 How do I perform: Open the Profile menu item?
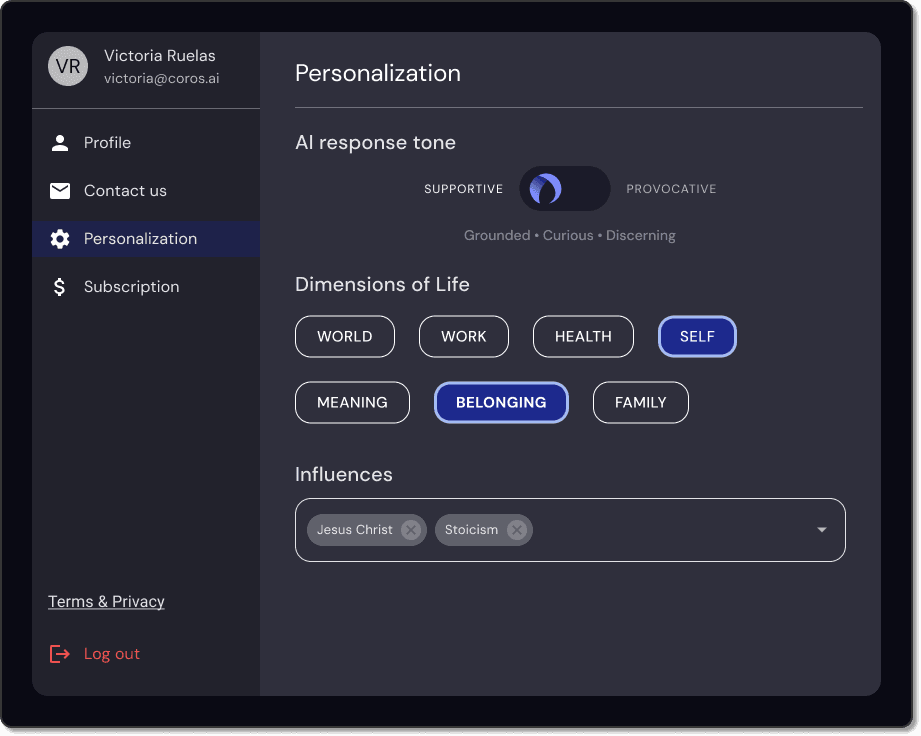(146, 143)
